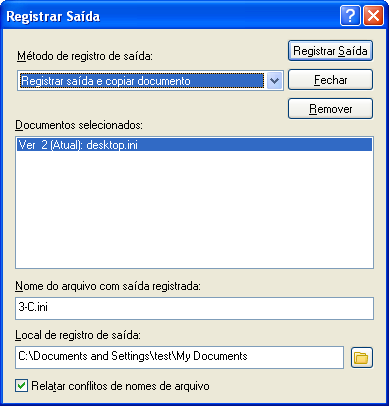Select the Registrar saída e copiar documento combo box
The width and height of the screenshot is (389, 406).
150,81
